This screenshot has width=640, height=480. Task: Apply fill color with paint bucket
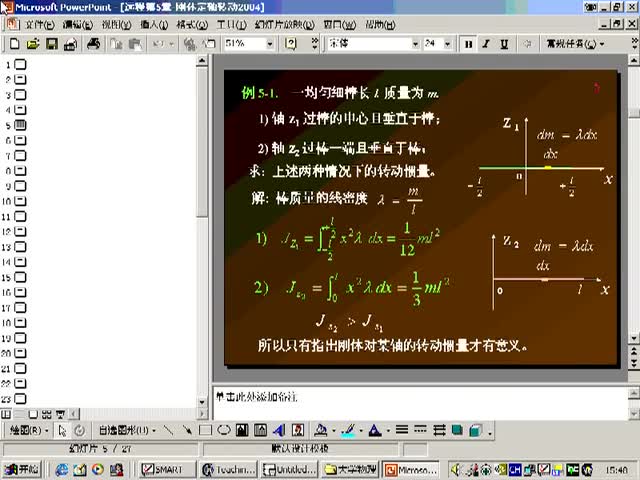[321, 430]
